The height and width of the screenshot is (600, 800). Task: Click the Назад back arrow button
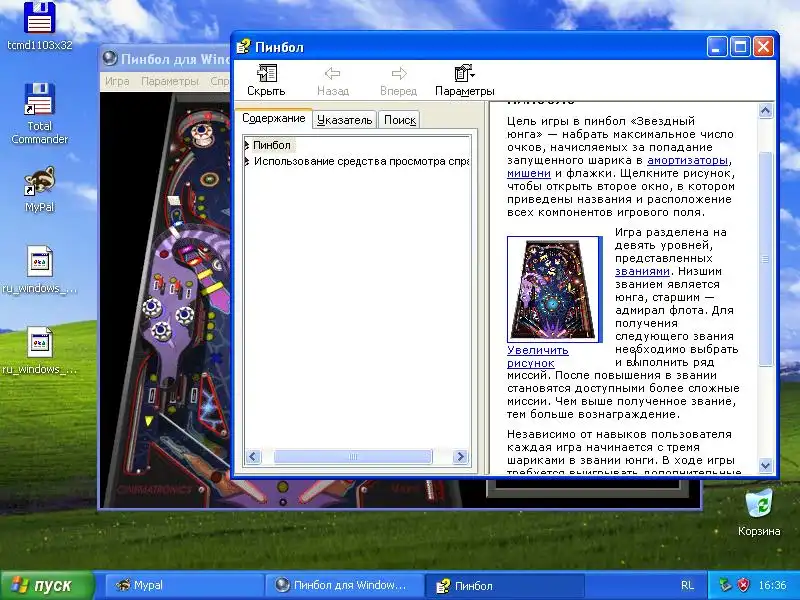pos(333,81)
